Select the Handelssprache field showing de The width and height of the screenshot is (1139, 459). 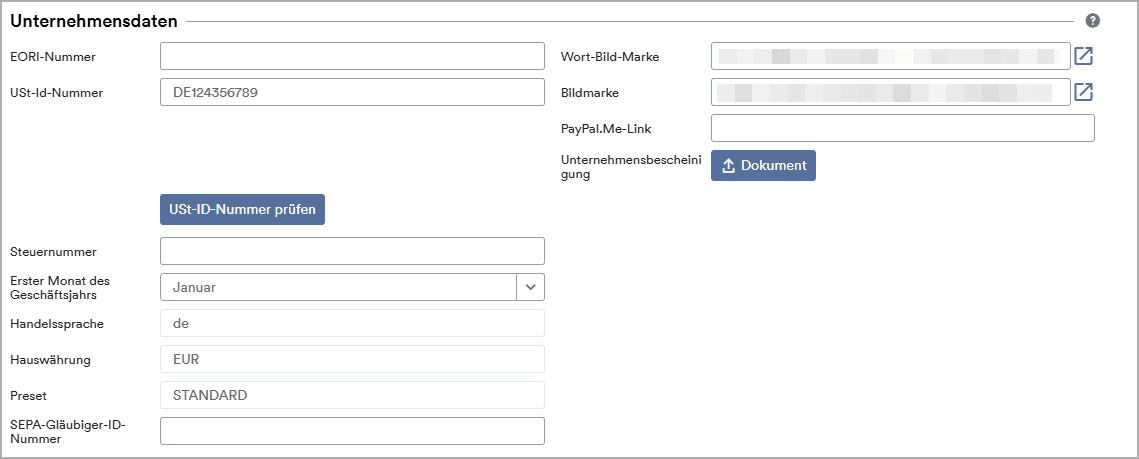352,323
